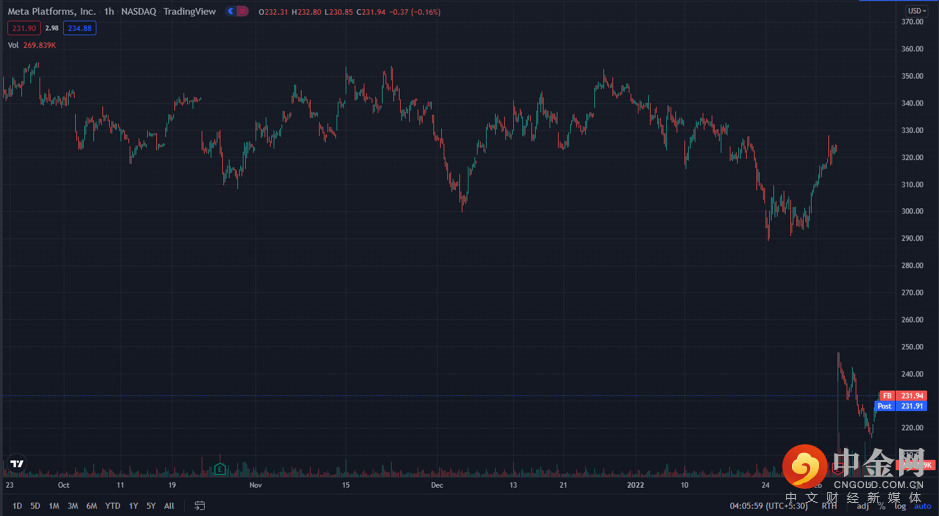This screenshot has height=516, width=939.
Task: Click the Dec label on time axis
Action: pyautogui.click(x=437, y=485)
